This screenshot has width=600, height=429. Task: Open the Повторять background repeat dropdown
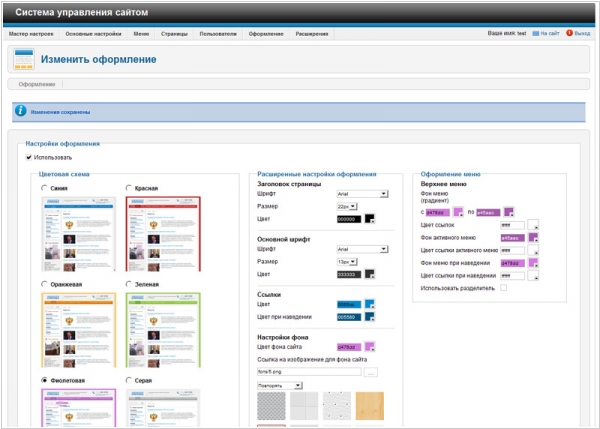(x=279, y=384)
